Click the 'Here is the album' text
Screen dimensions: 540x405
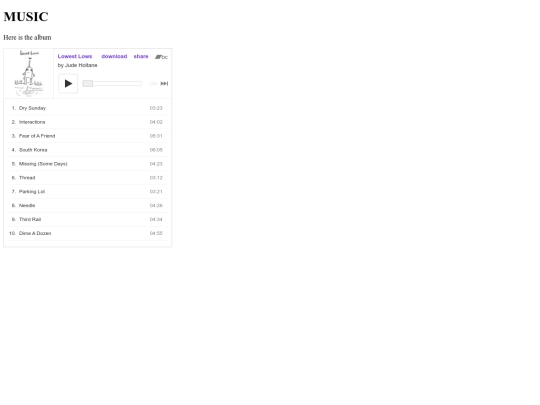(27, 37)
